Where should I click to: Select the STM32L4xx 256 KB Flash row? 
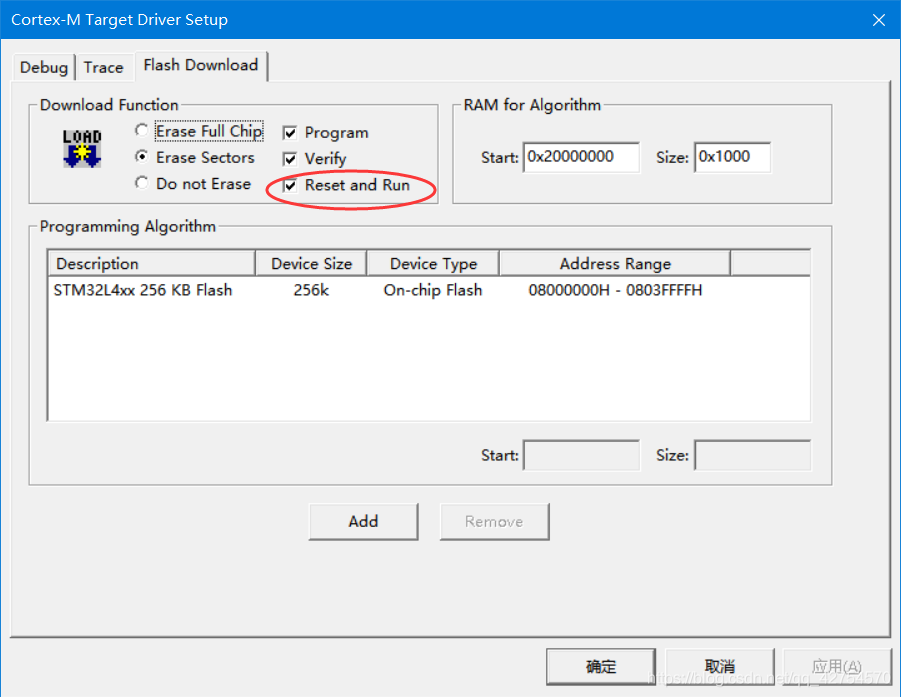429,290
